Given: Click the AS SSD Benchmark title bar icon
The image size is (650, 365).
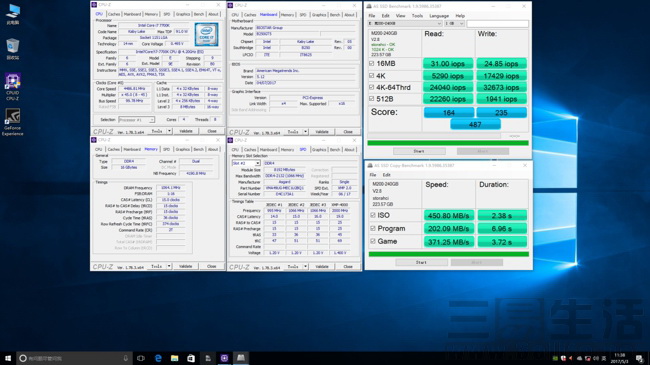Looking at the screenshot, I should click(369, 6).
